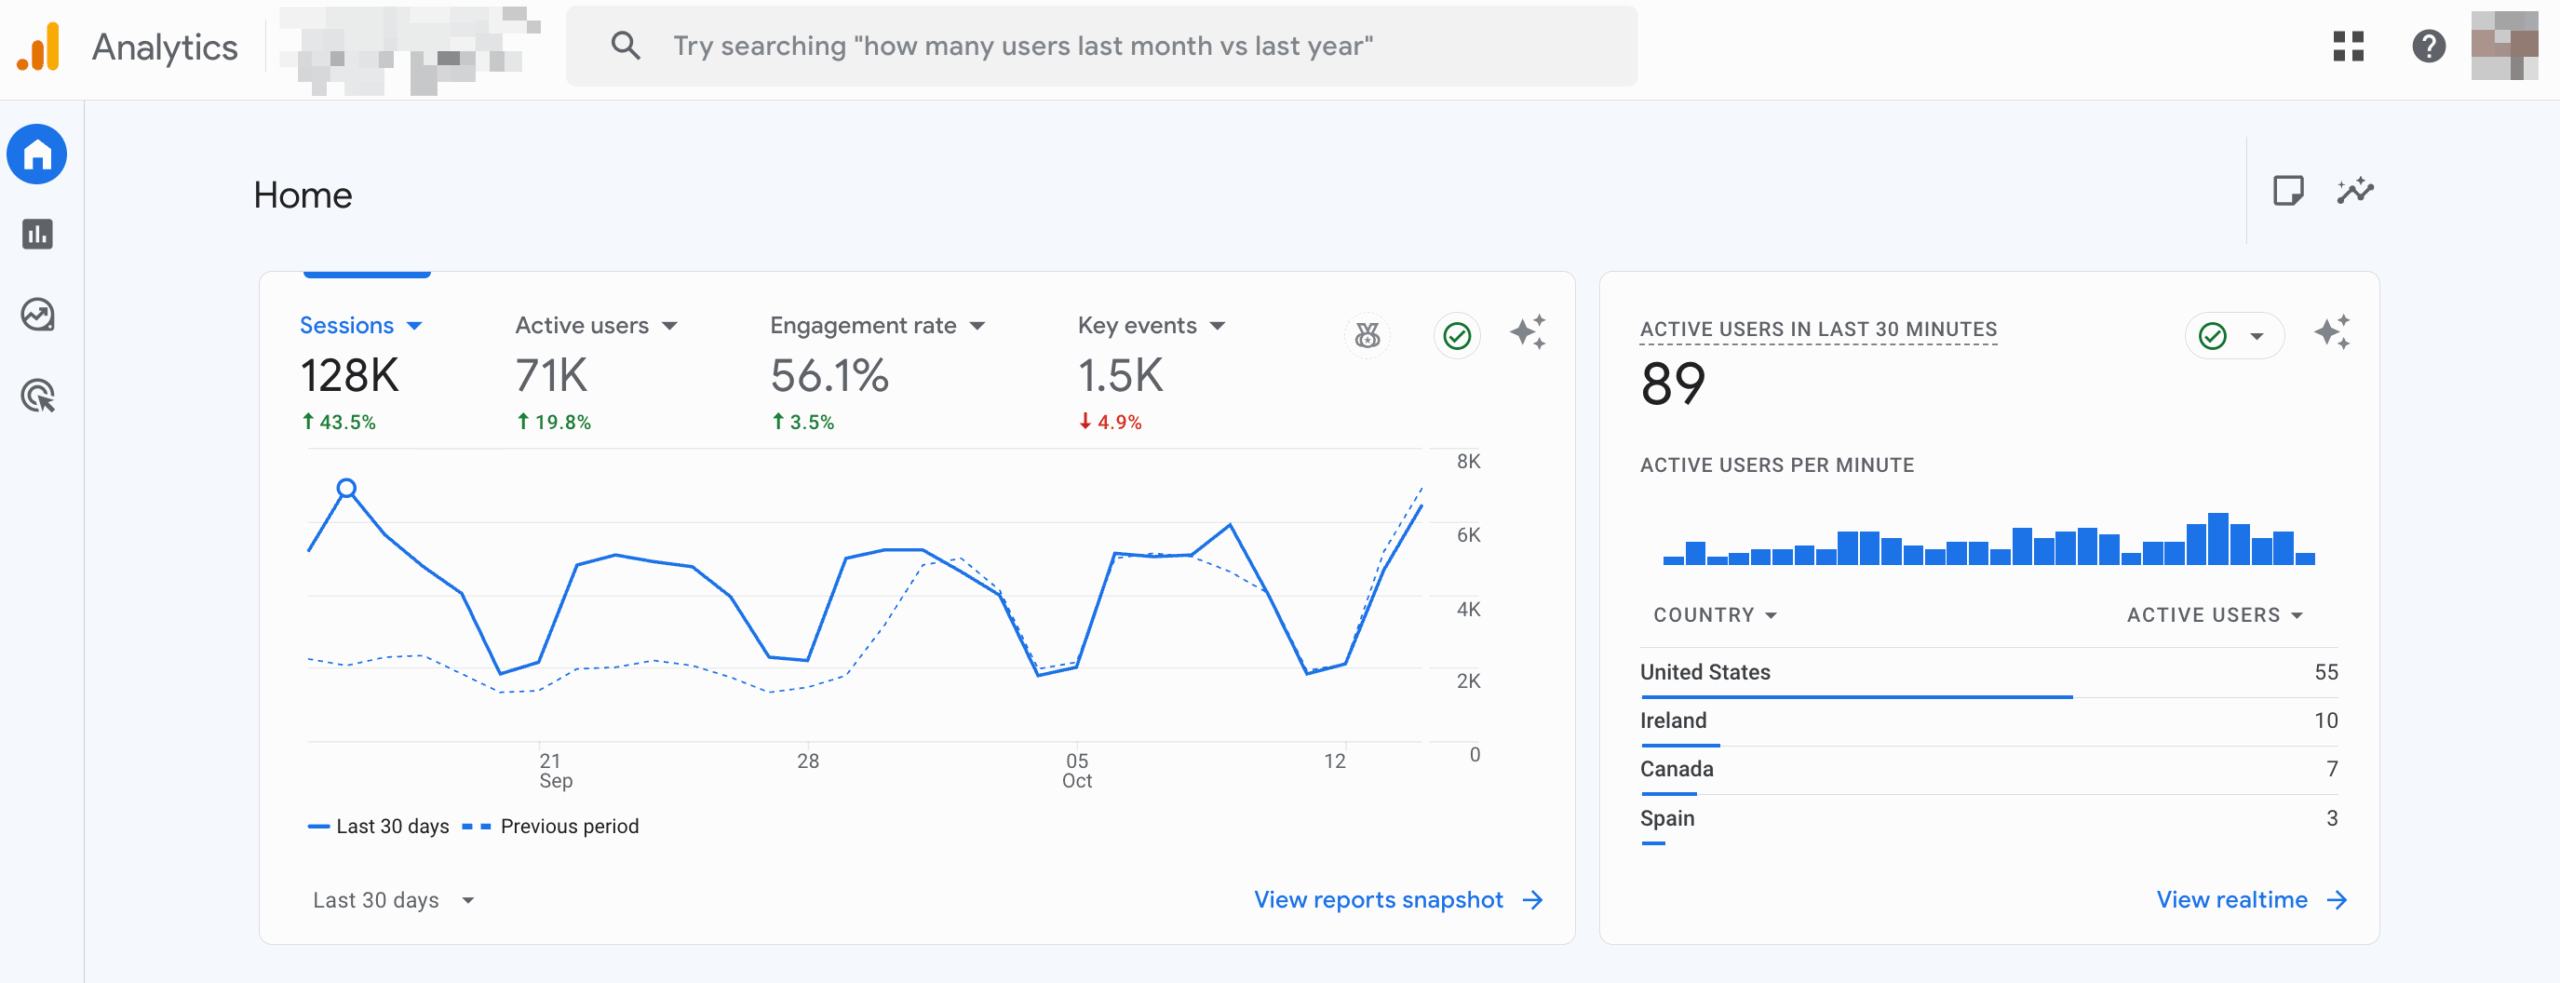Open the Last 30 days date dropdown
This screenshot has width=2560, height=983.
coord(393,900)
